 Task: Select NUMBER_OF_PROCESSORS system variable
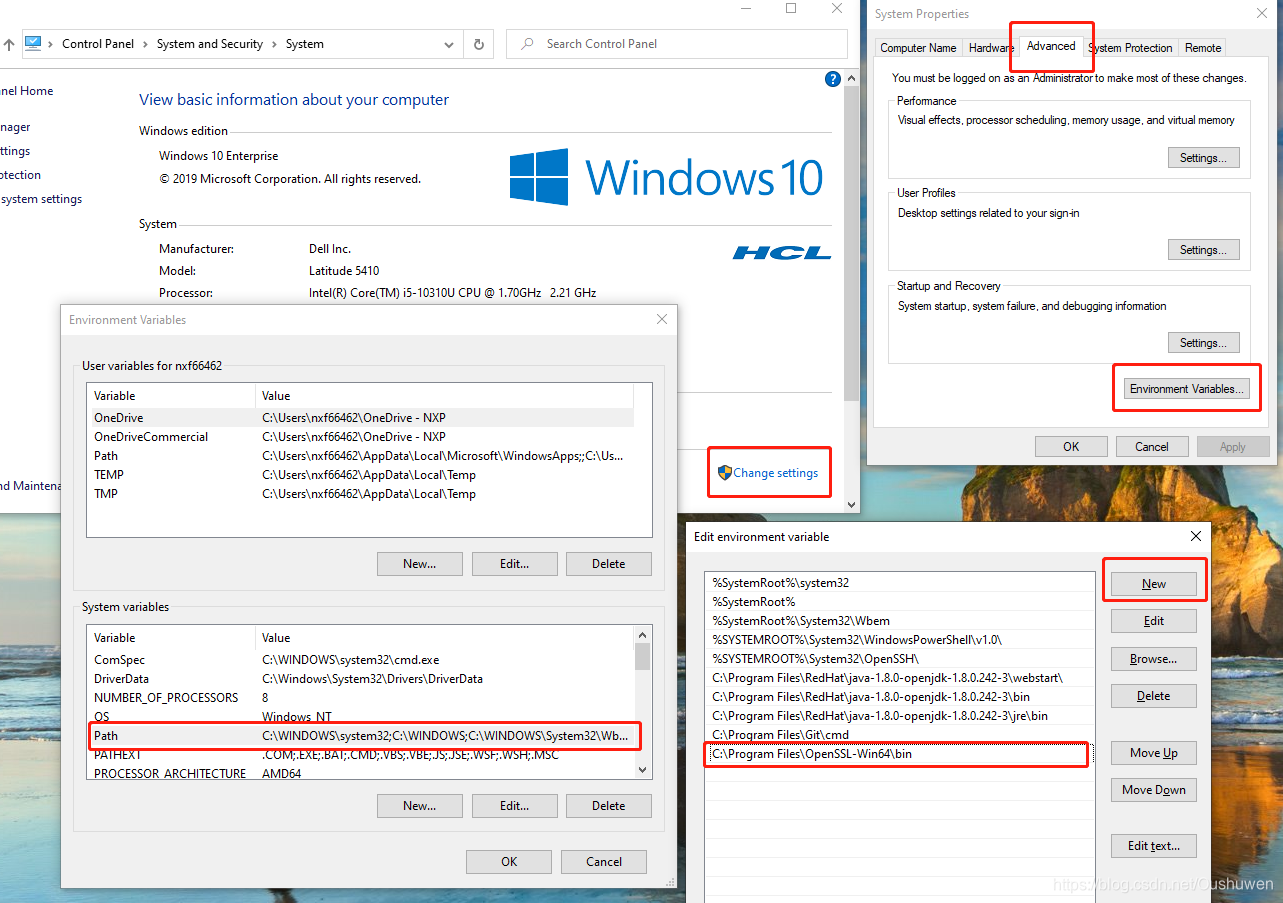(360, 698)
